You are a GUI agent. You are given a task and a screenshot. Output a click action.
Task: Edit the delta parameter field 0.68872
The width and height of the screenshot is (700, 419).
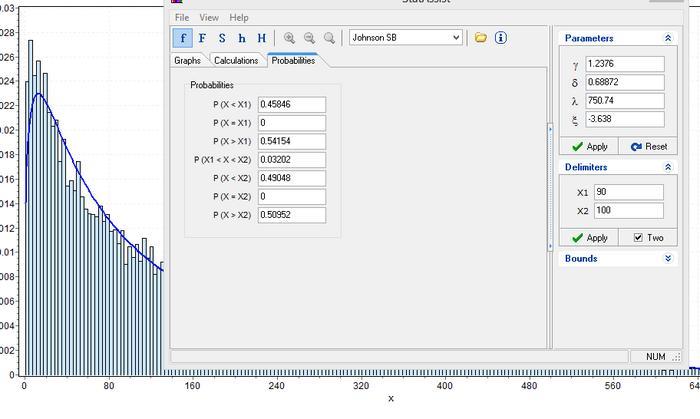(625, 82)
